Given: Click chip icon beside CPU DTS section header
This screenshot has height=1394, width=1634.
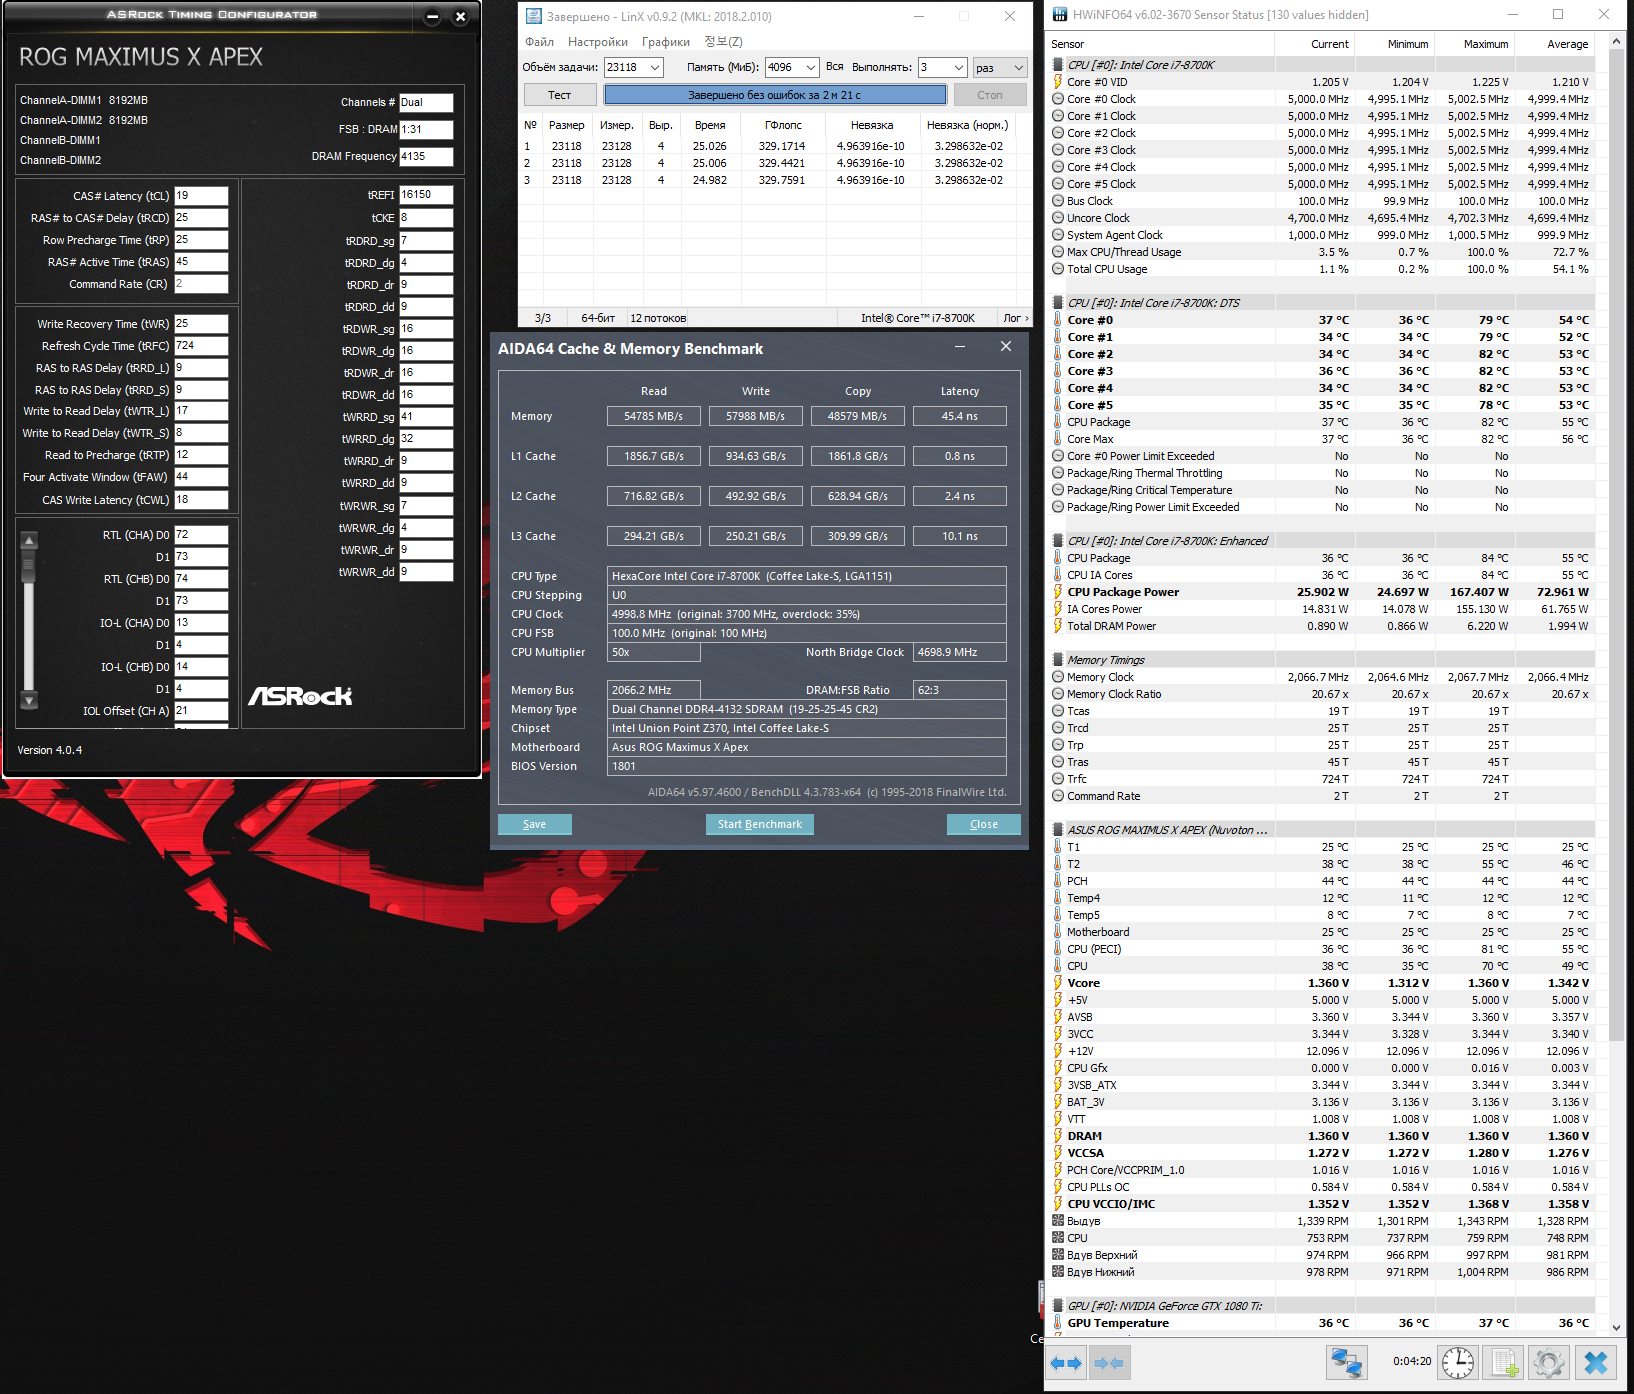Looking at the screenshot, I should point(1058,303).
